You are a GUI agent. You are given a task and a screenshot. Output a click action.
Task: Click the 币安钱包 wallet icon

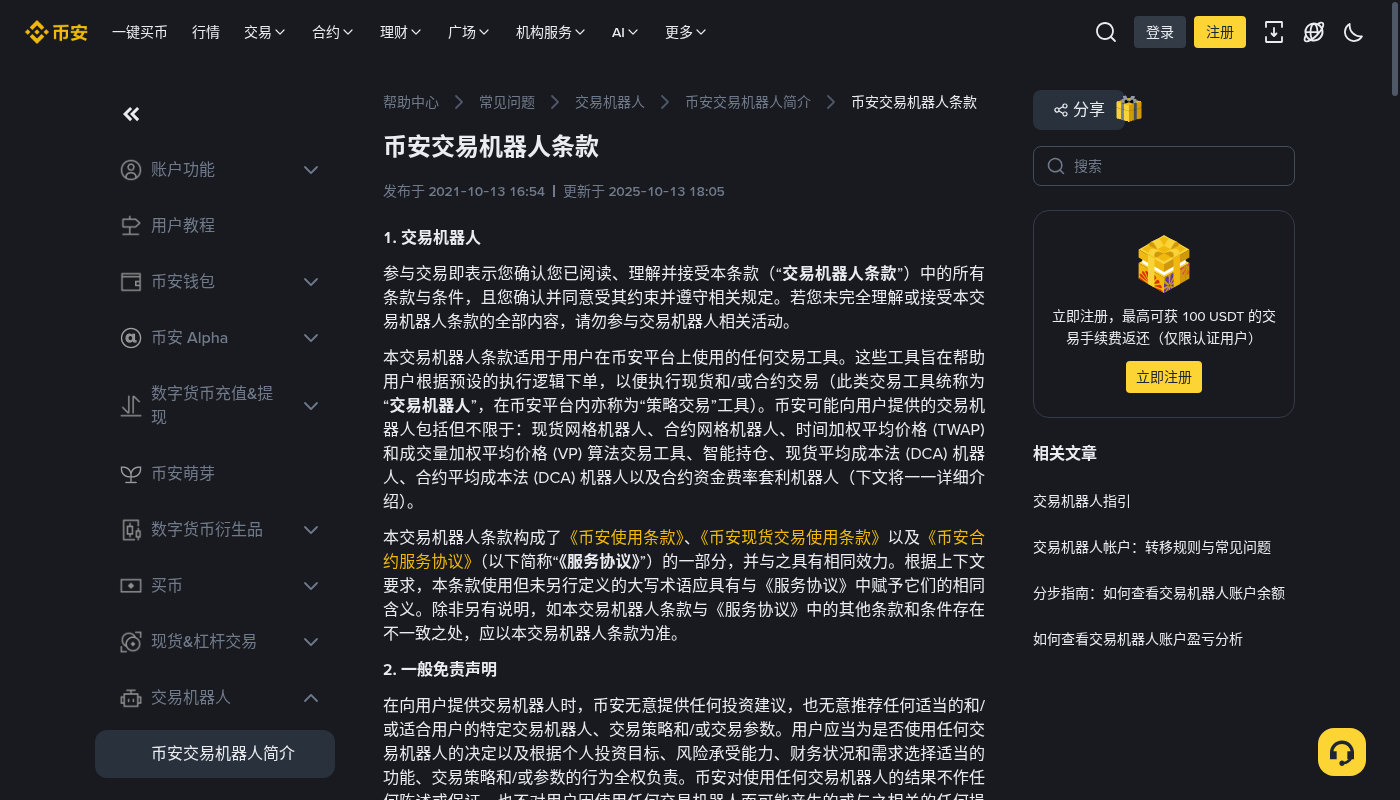(x=131, y=282)
